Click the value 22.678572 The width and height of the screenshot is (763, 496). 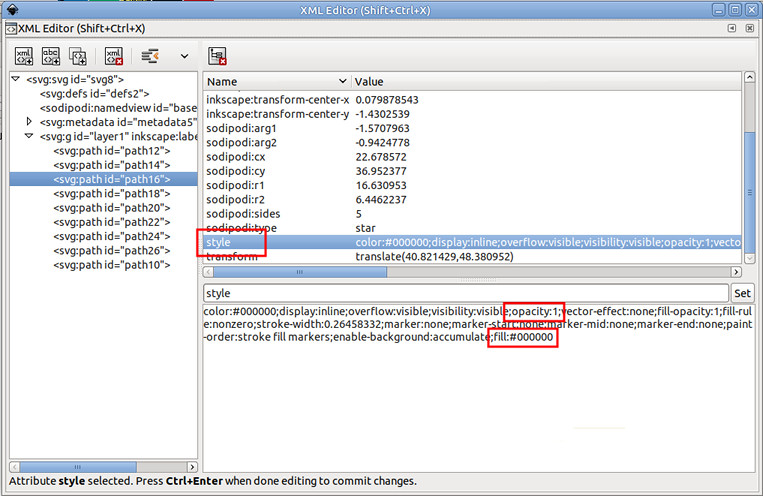pyautogui.click(x=381, y=157)
